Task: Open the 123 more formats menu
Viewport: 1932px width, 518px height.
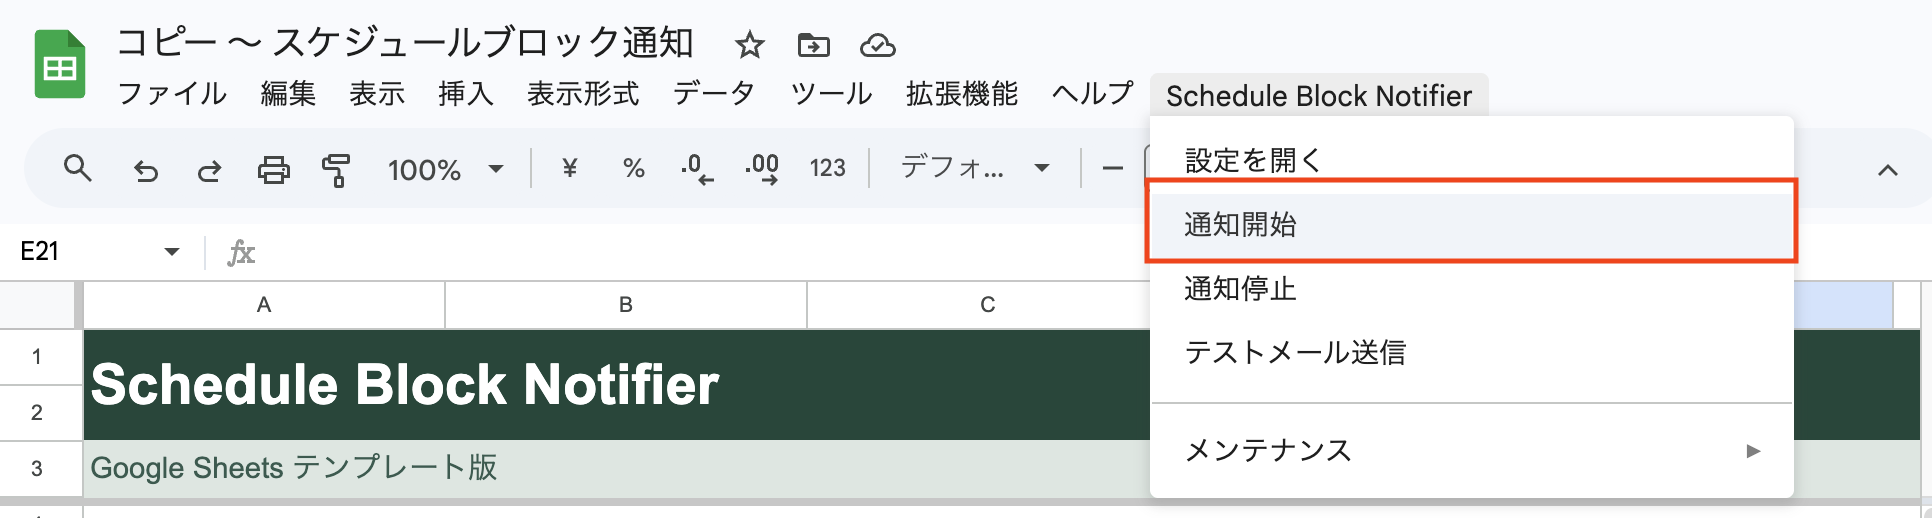Action: pyautogui.click(x=827, y=168)
